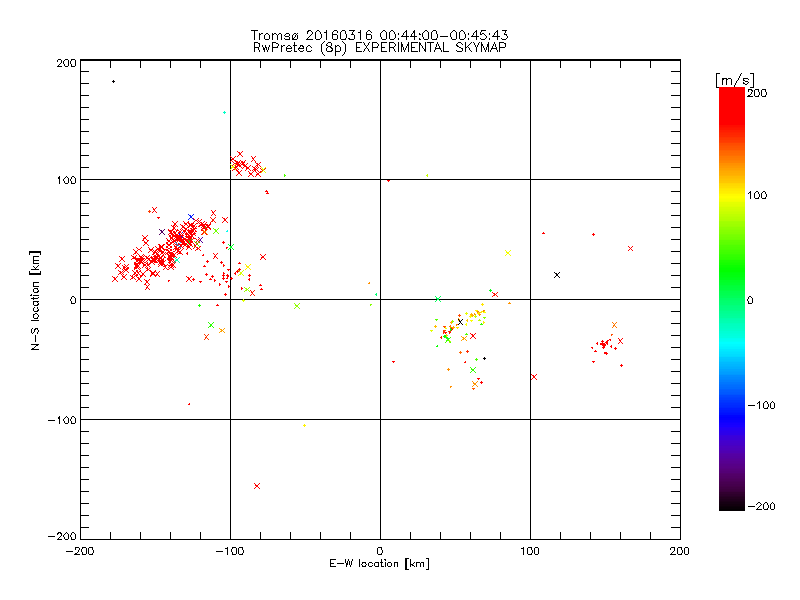Click the lone red dot near y=-87 km
800x600 pixels.
pos(189,404)
